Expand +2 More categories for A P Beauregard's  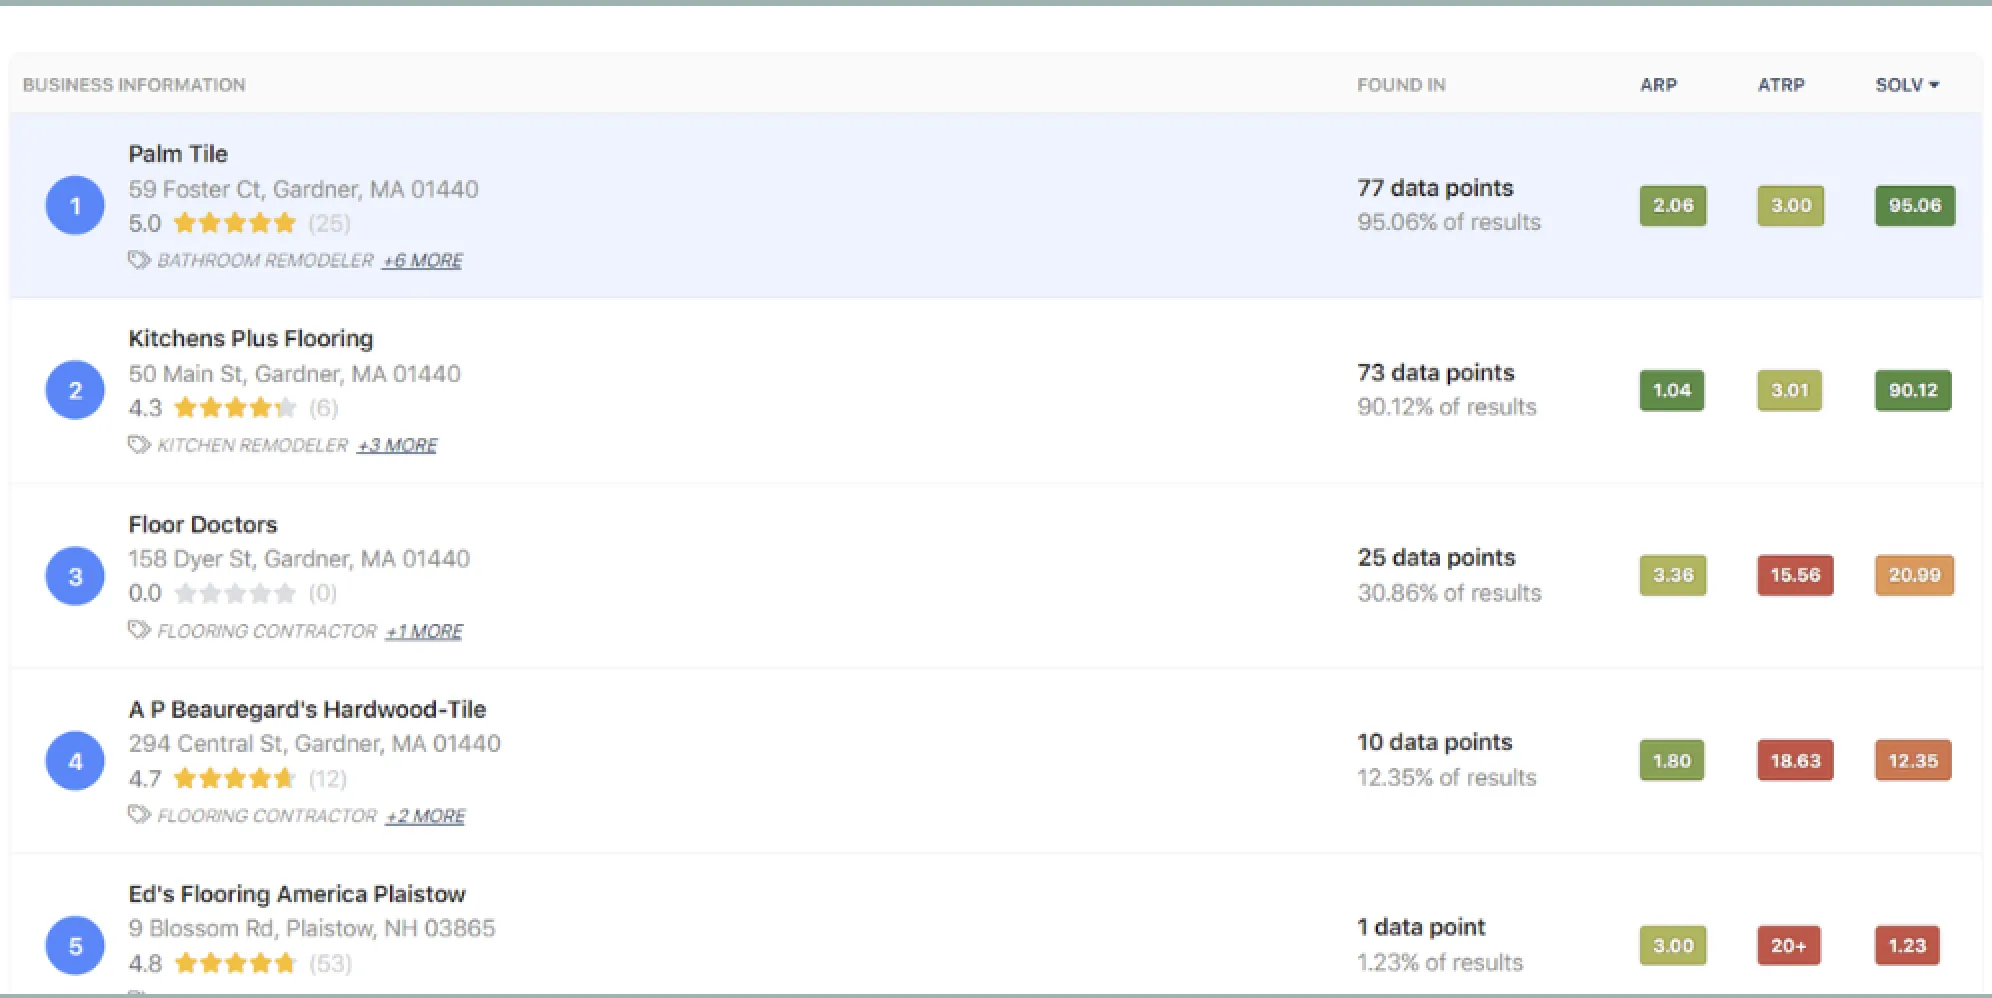(x=425, y=816)
